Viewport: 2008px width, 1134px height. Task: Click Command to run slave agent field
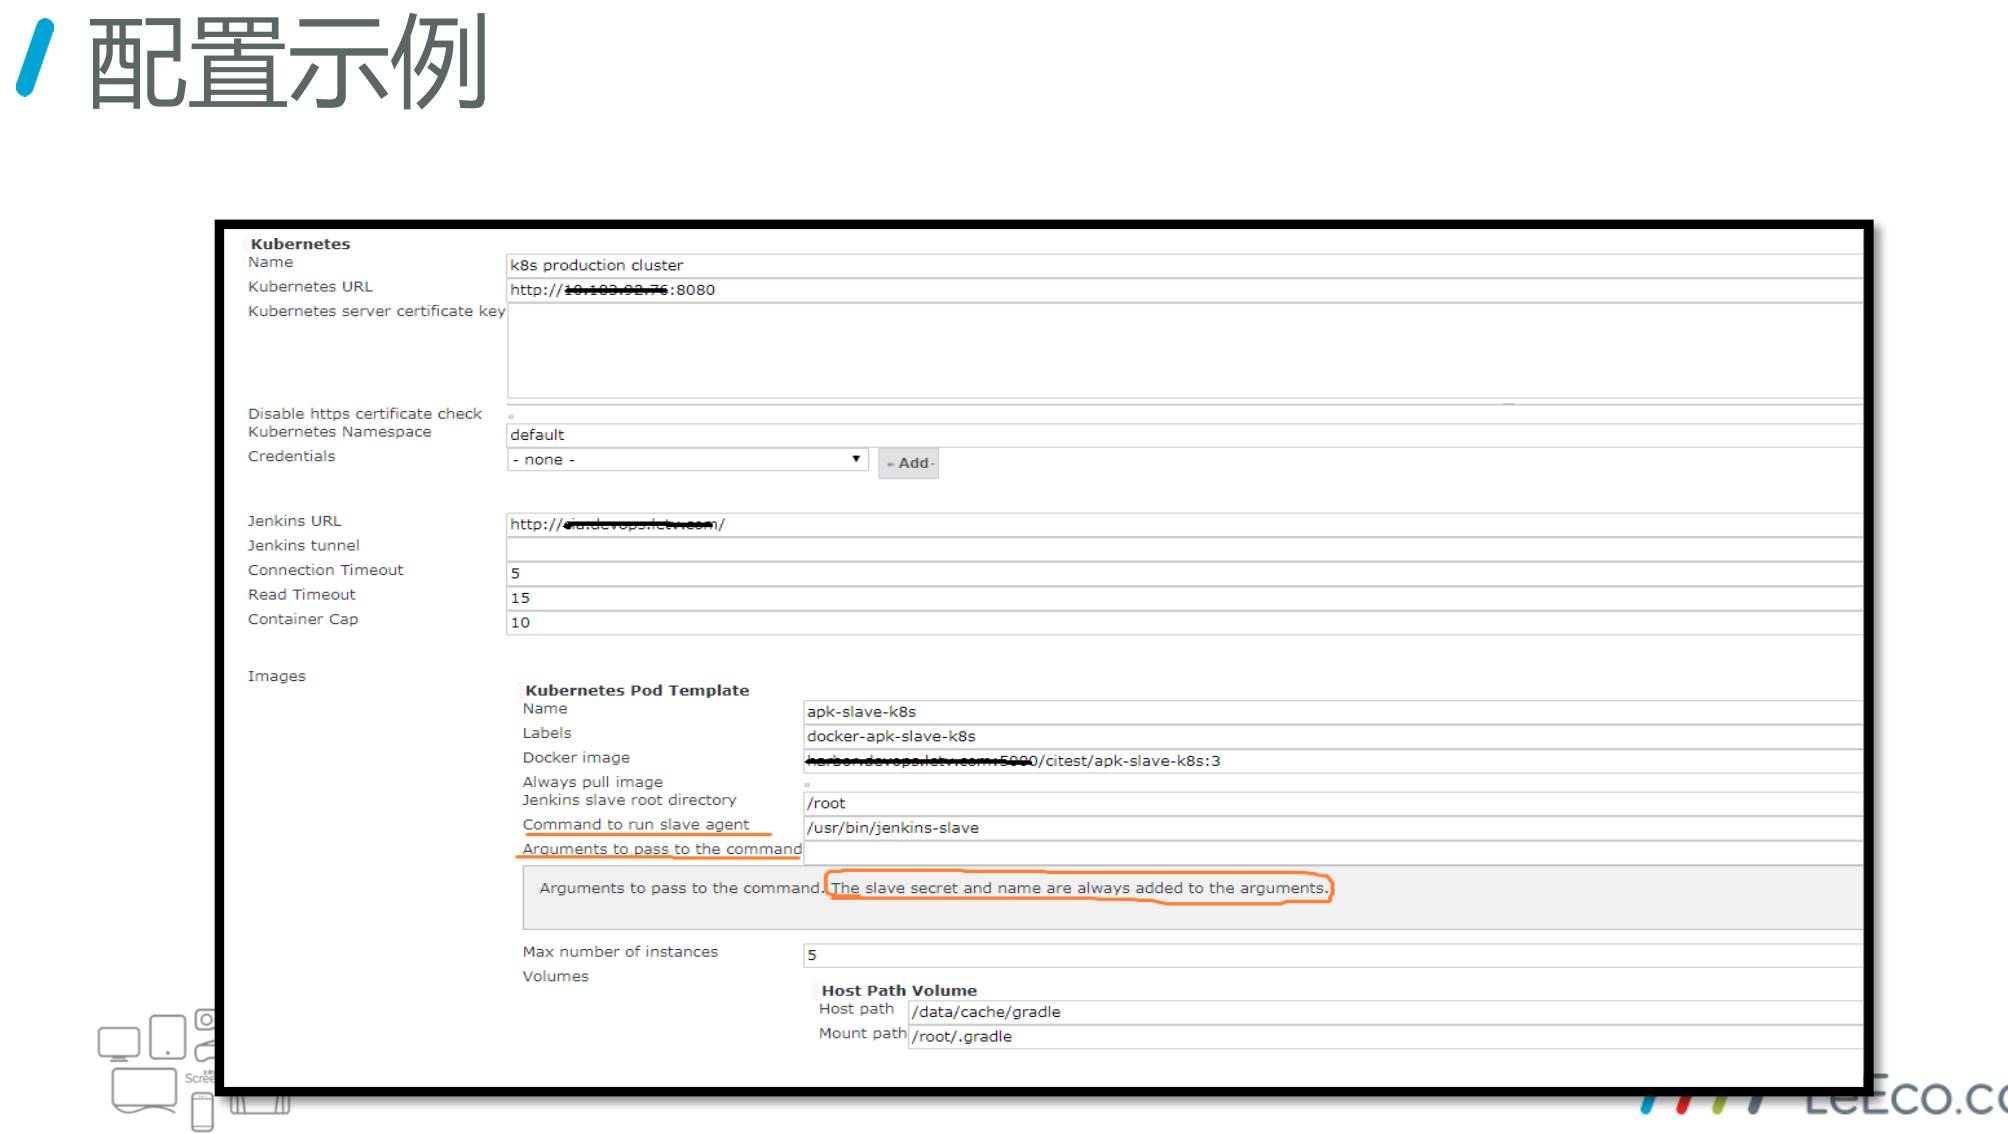[1330, 828]
